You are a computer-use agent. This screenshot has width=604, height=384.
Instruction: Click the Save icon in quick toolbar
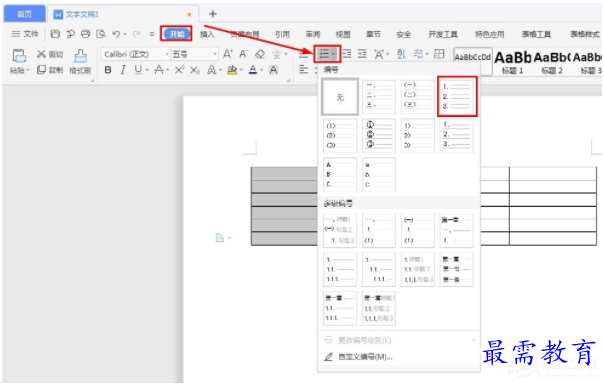[55, 34]
